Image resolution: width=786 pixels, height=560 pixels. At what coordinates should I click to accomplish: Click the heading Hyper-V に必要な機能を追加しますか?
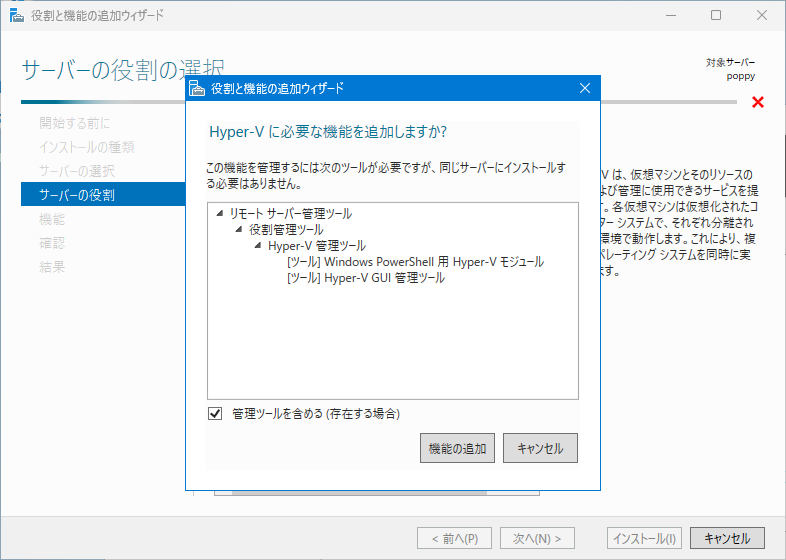328,132
